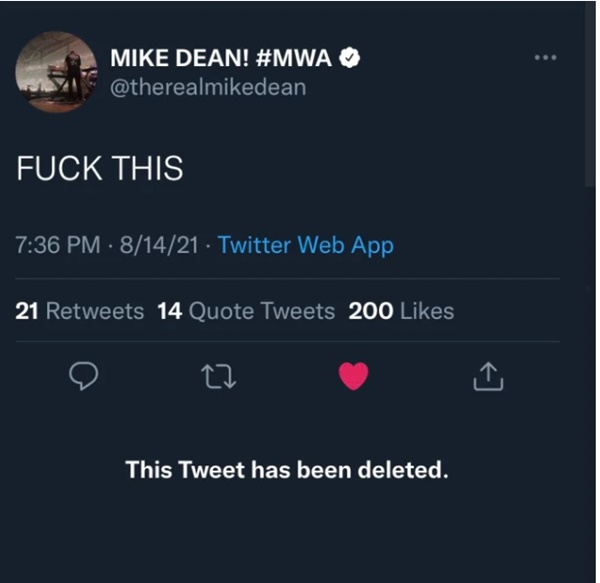
Task: Unlike the tweet via the red heart
Action: (353, 376)
